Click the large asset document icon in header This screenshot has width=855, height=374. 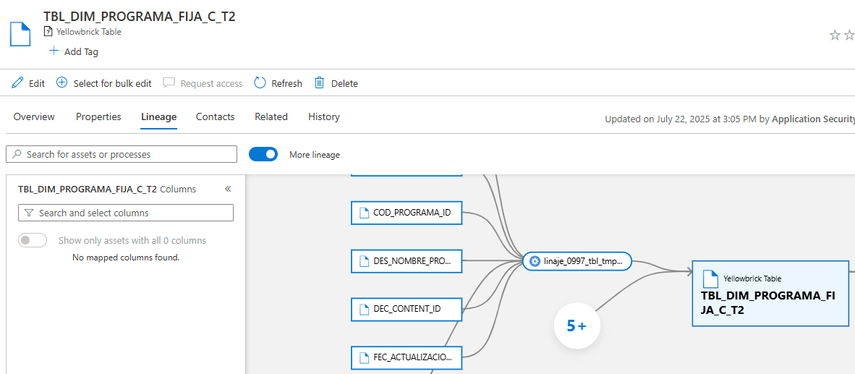pos(20,34)
